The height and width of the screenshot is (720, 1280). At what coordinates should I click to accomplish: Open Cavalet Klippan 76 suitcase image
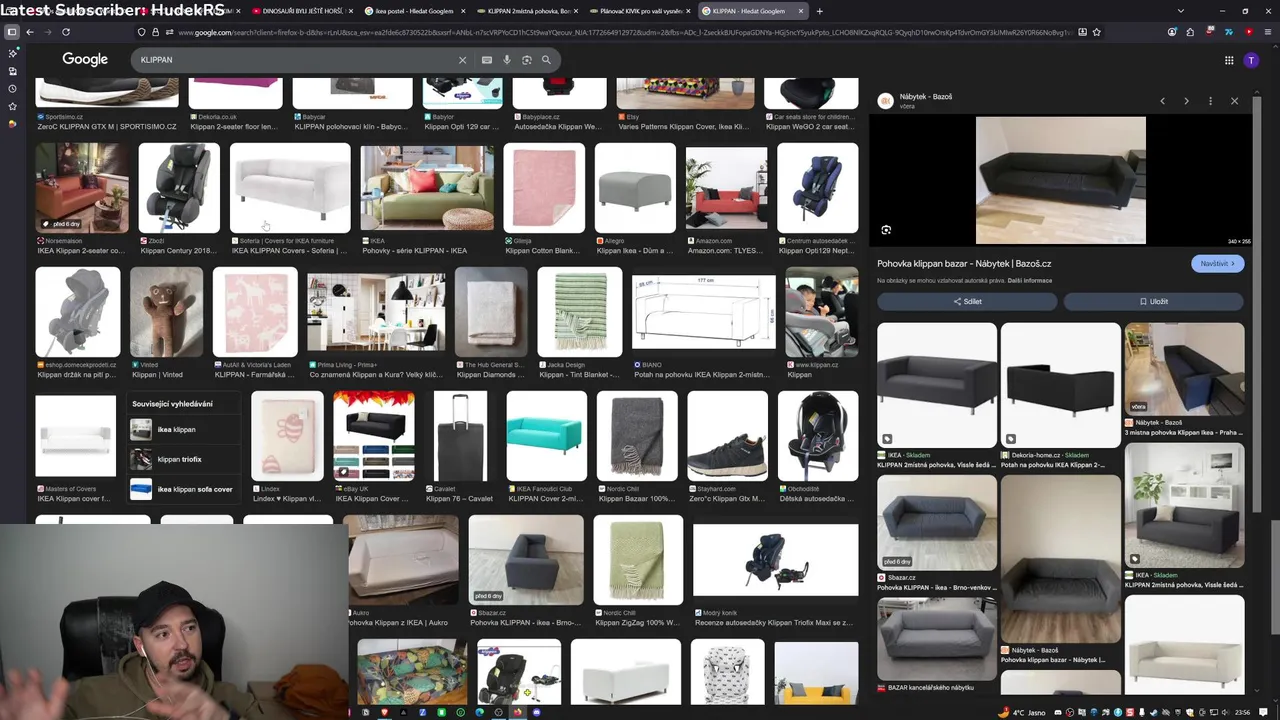461,436
